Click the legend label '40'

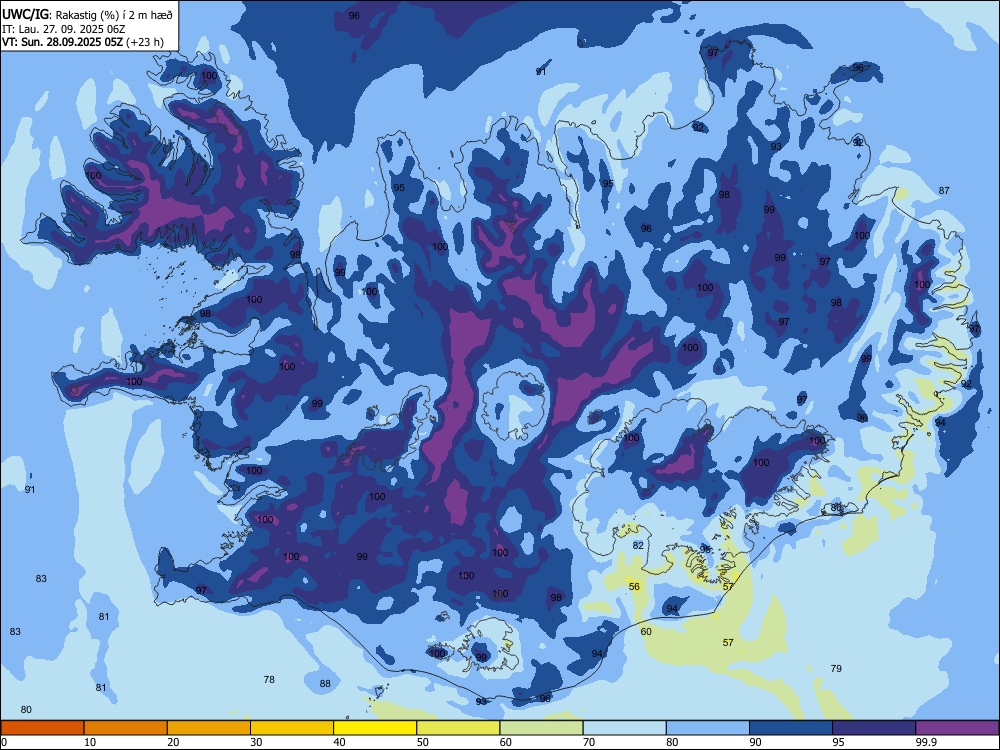(339, 742)
